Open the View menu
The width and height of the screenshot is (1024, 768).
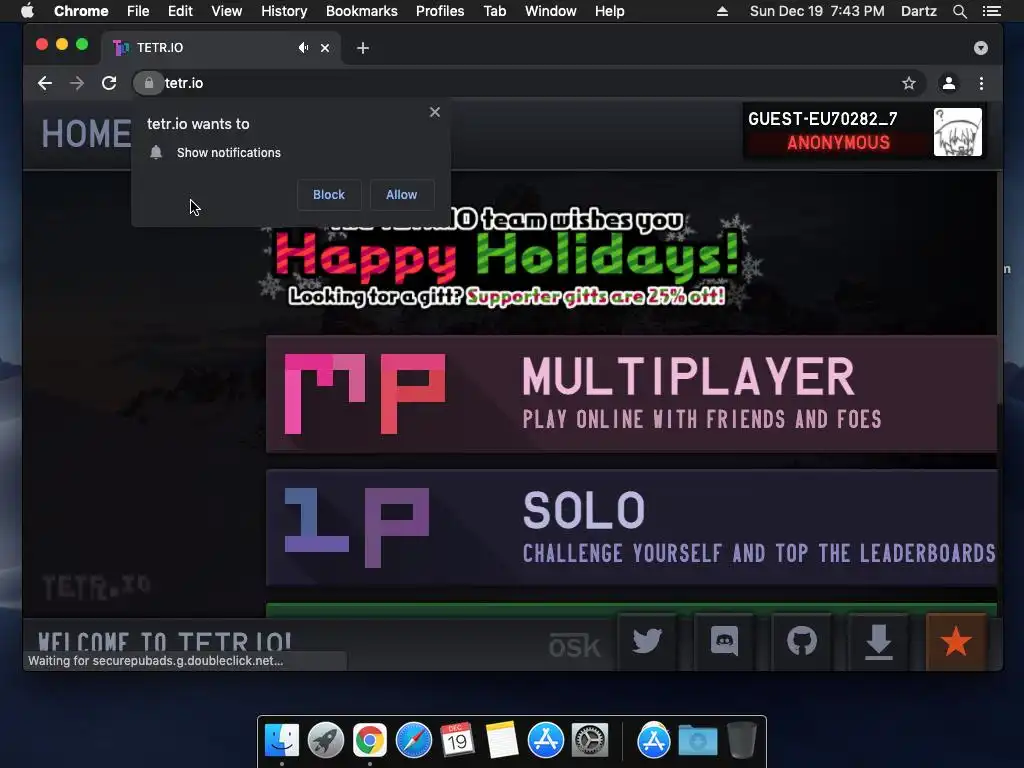tap(227, 11)
